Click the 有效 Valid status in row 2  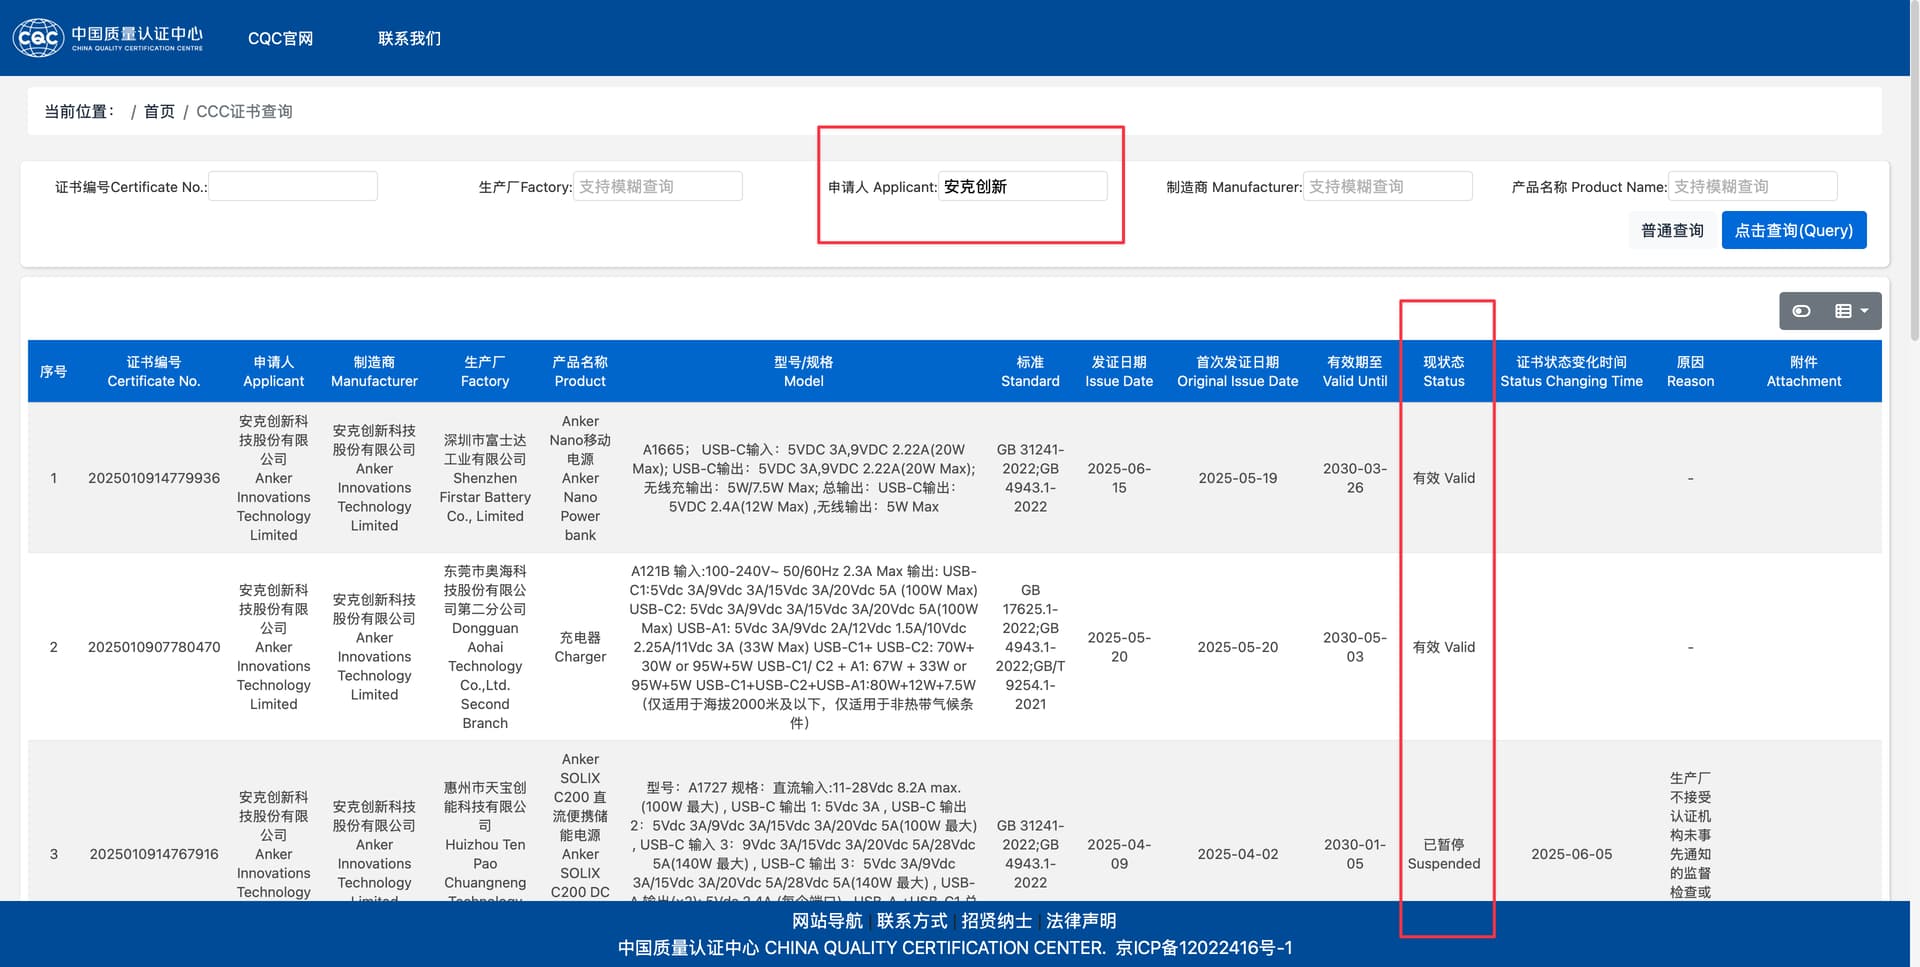(x=1444, y=647)
